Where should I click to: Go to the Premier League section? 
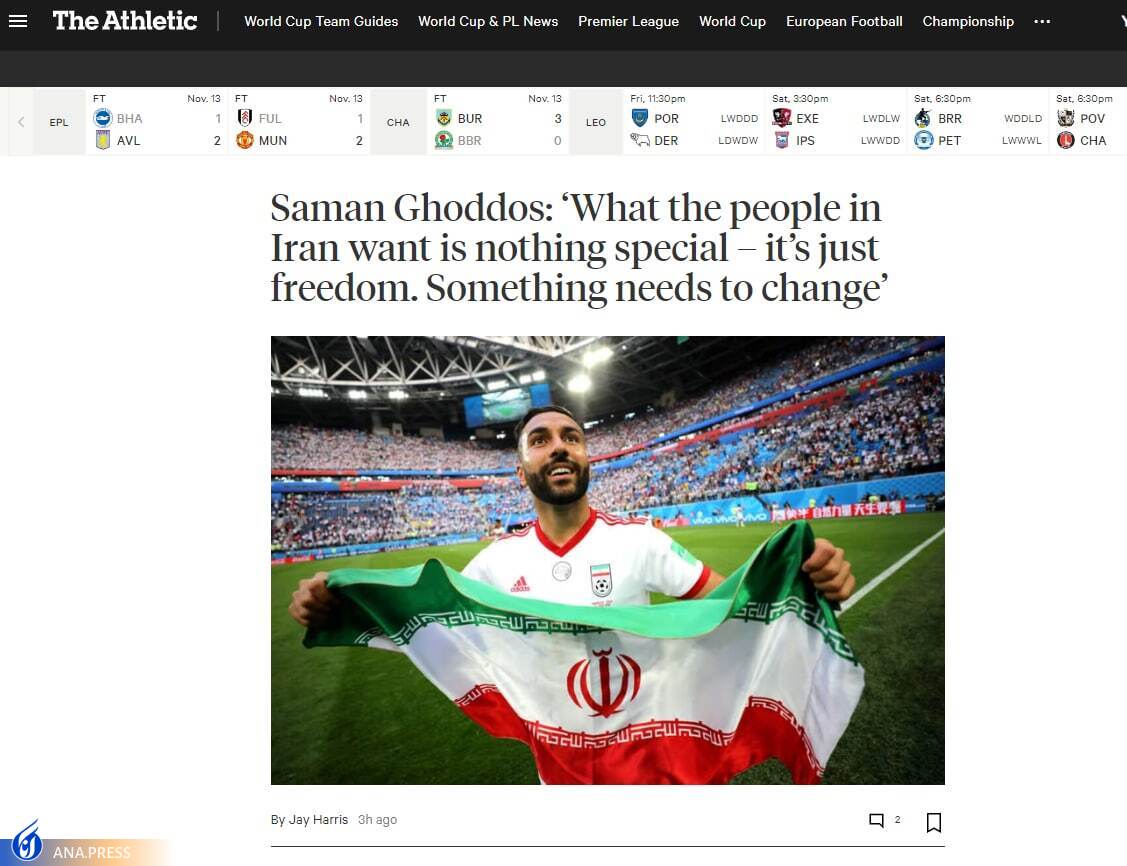[x=628, y=22]
